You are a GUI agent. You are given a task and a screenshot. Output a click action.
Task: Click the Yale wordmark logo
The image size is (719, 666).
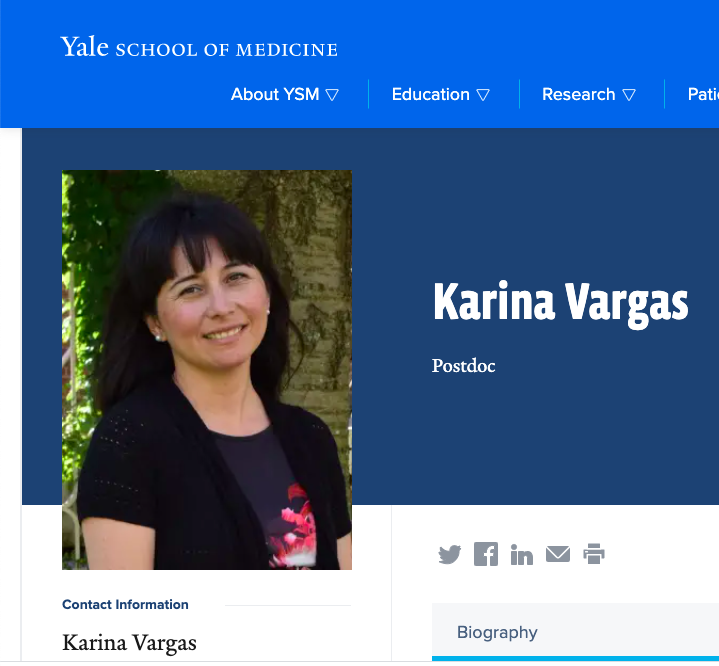point(84,47)
